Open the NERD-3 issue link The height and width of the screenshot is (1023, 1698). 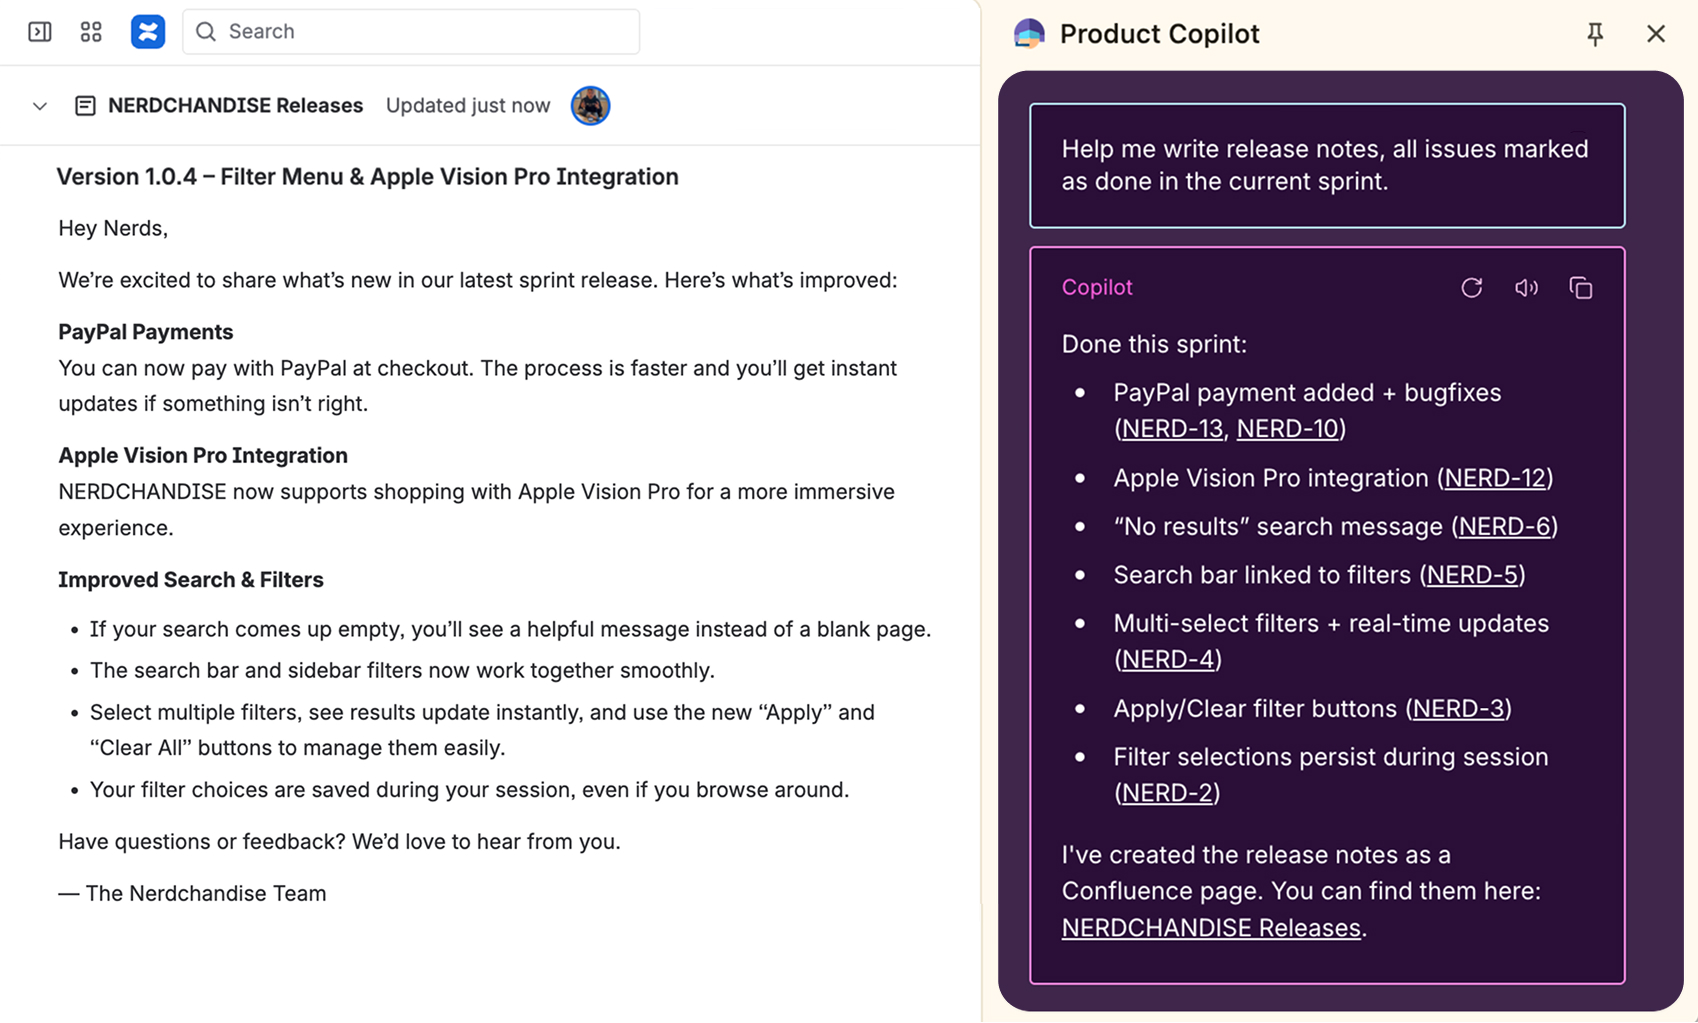(x=1458, y=709)
